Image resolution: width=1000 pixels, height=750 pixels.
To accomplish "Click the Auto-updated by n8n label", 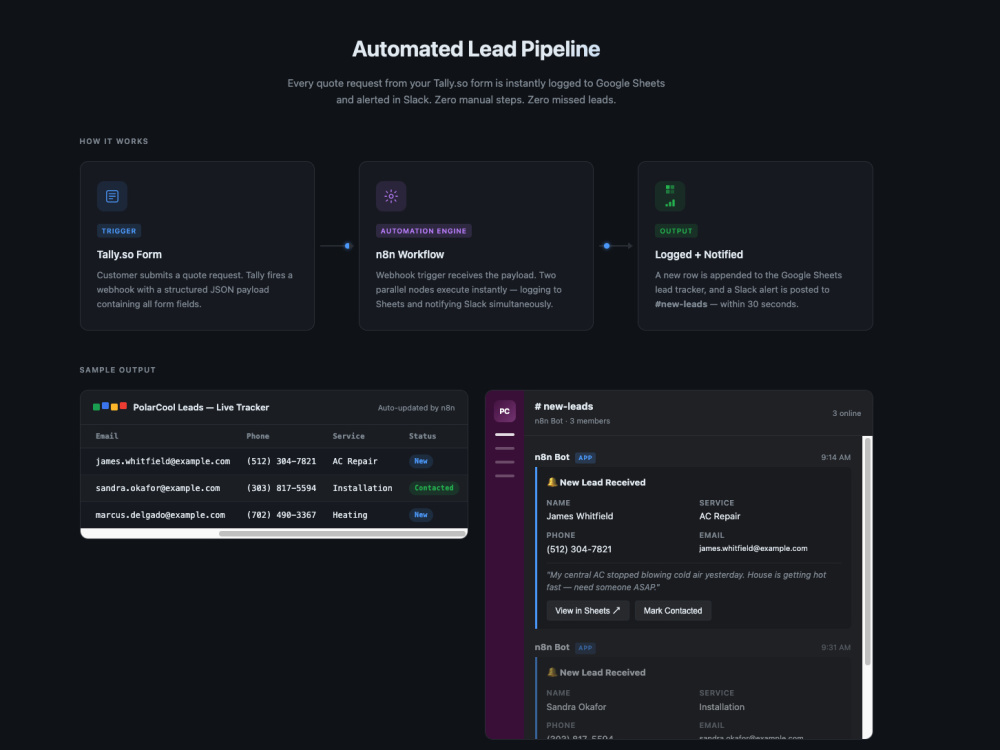I will point(416,408).
